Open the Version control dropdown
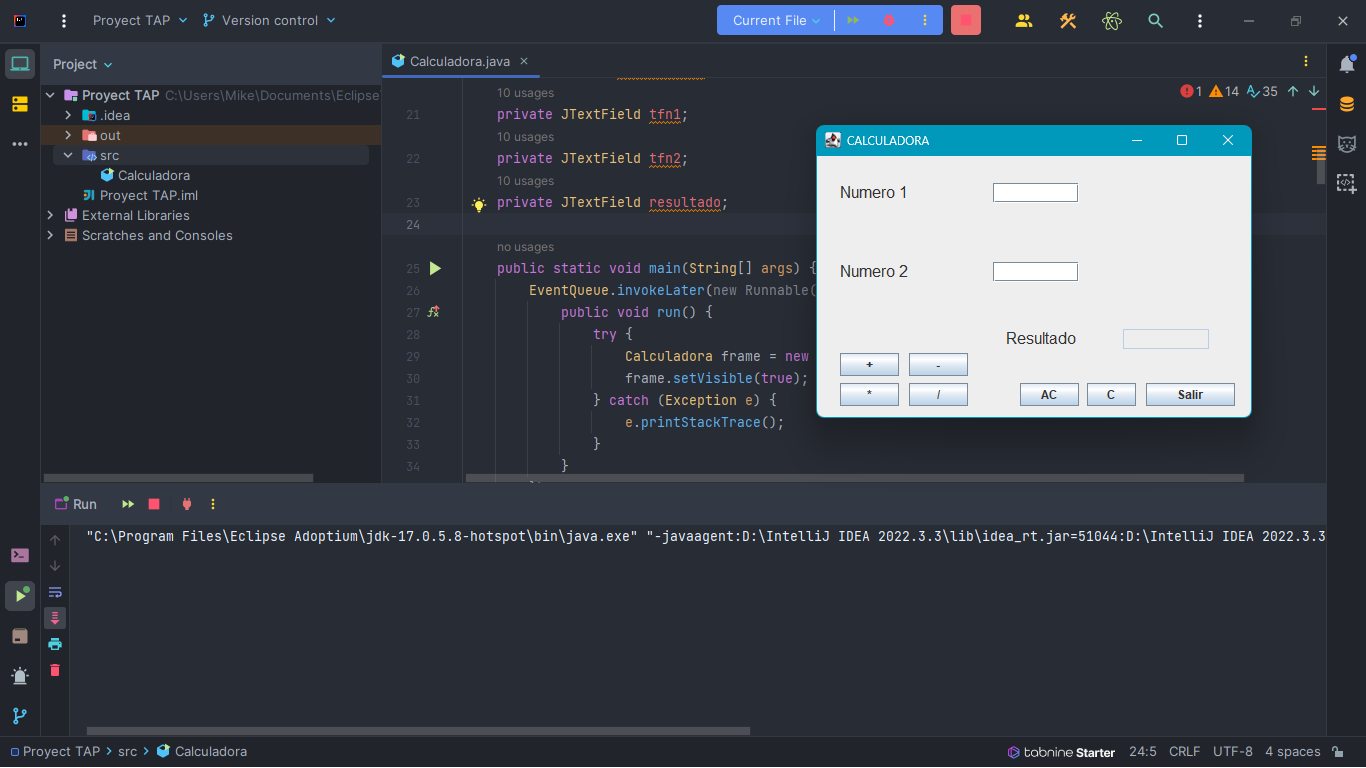Viewport: 1366px width, 768px height. tap(269, 20)
